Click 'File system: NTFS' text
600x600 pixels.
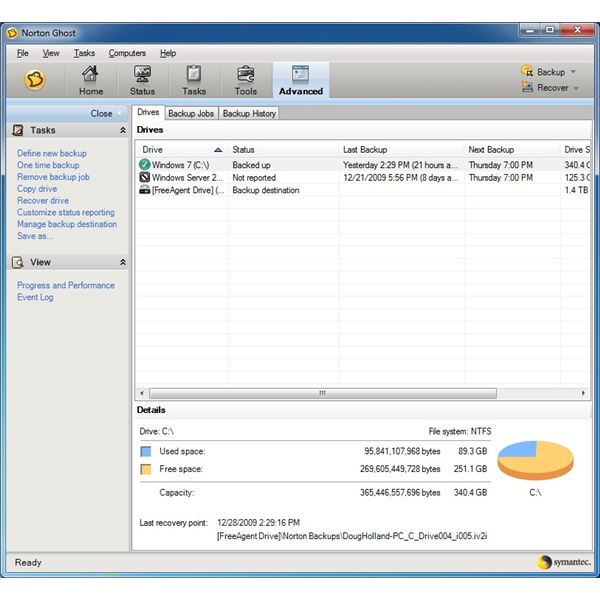tap(460, 432)
